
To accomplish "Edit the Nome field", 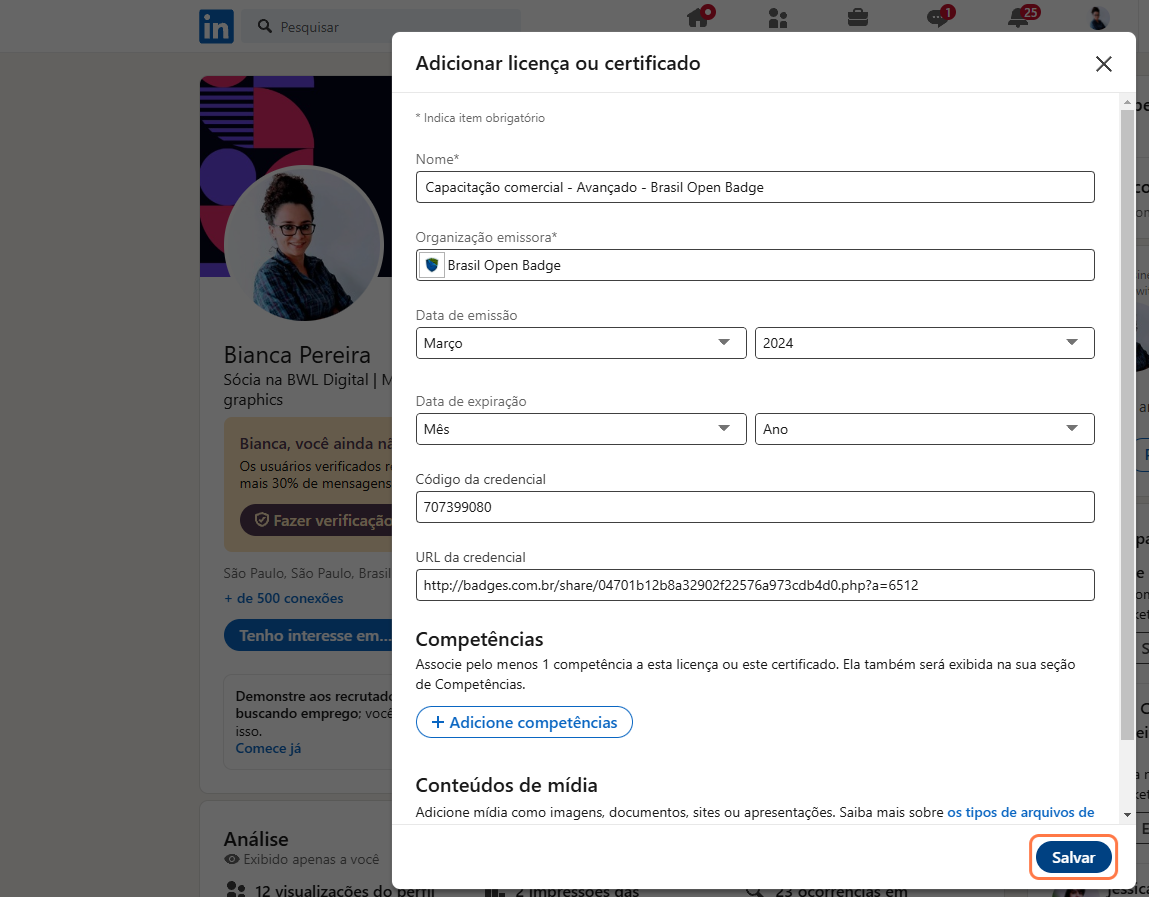I will click(755, 187).
